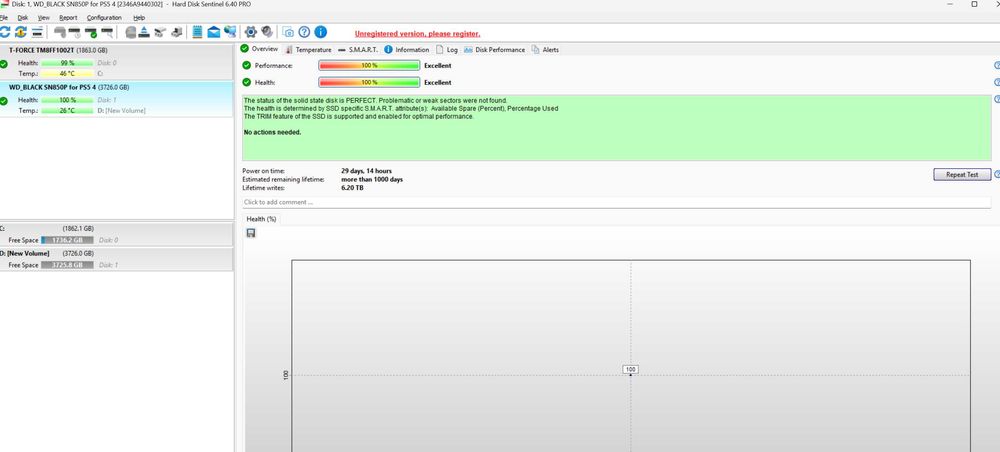Click help icon right of Performance row
This screenshot has height=452, width=1000.
(x=997, y=65)
